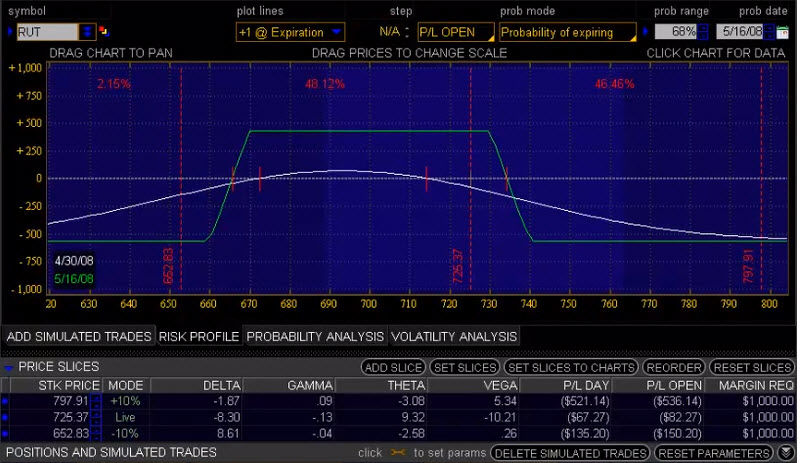Switch to ADD SIMULATED TRADES tab

point(79,337)
